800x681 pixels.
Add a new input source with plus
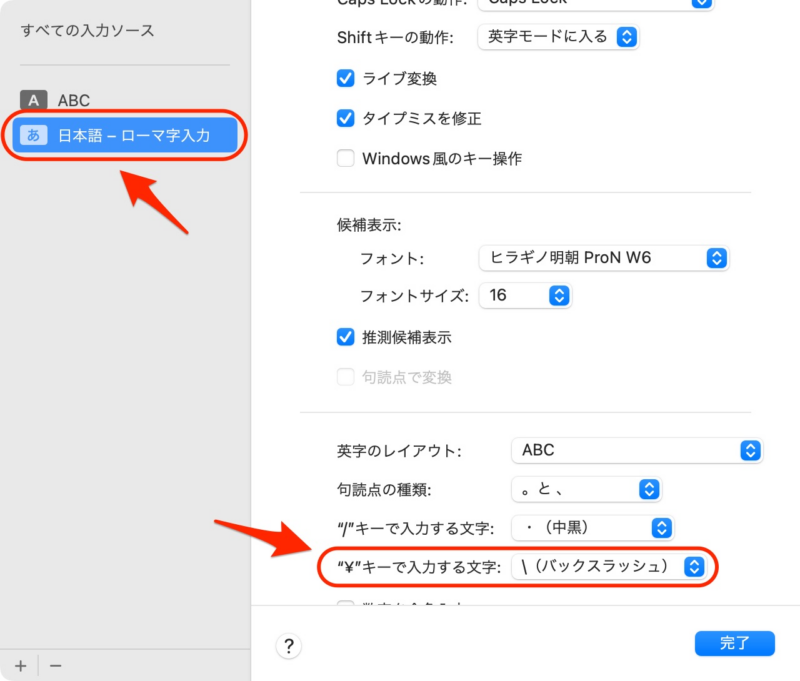tap(20, 666)
